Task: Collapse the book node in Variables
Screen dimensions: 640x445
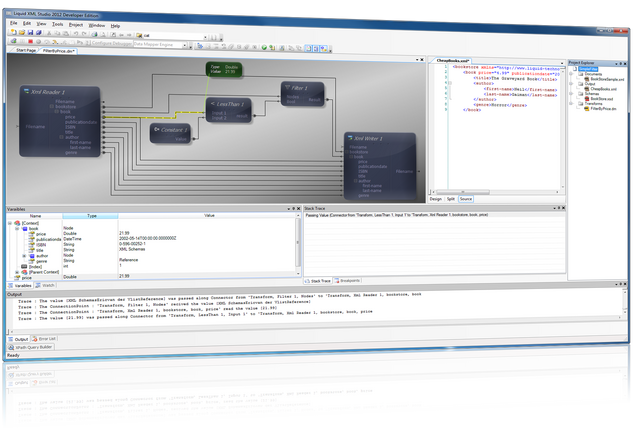Action: [x=17, y=229]
